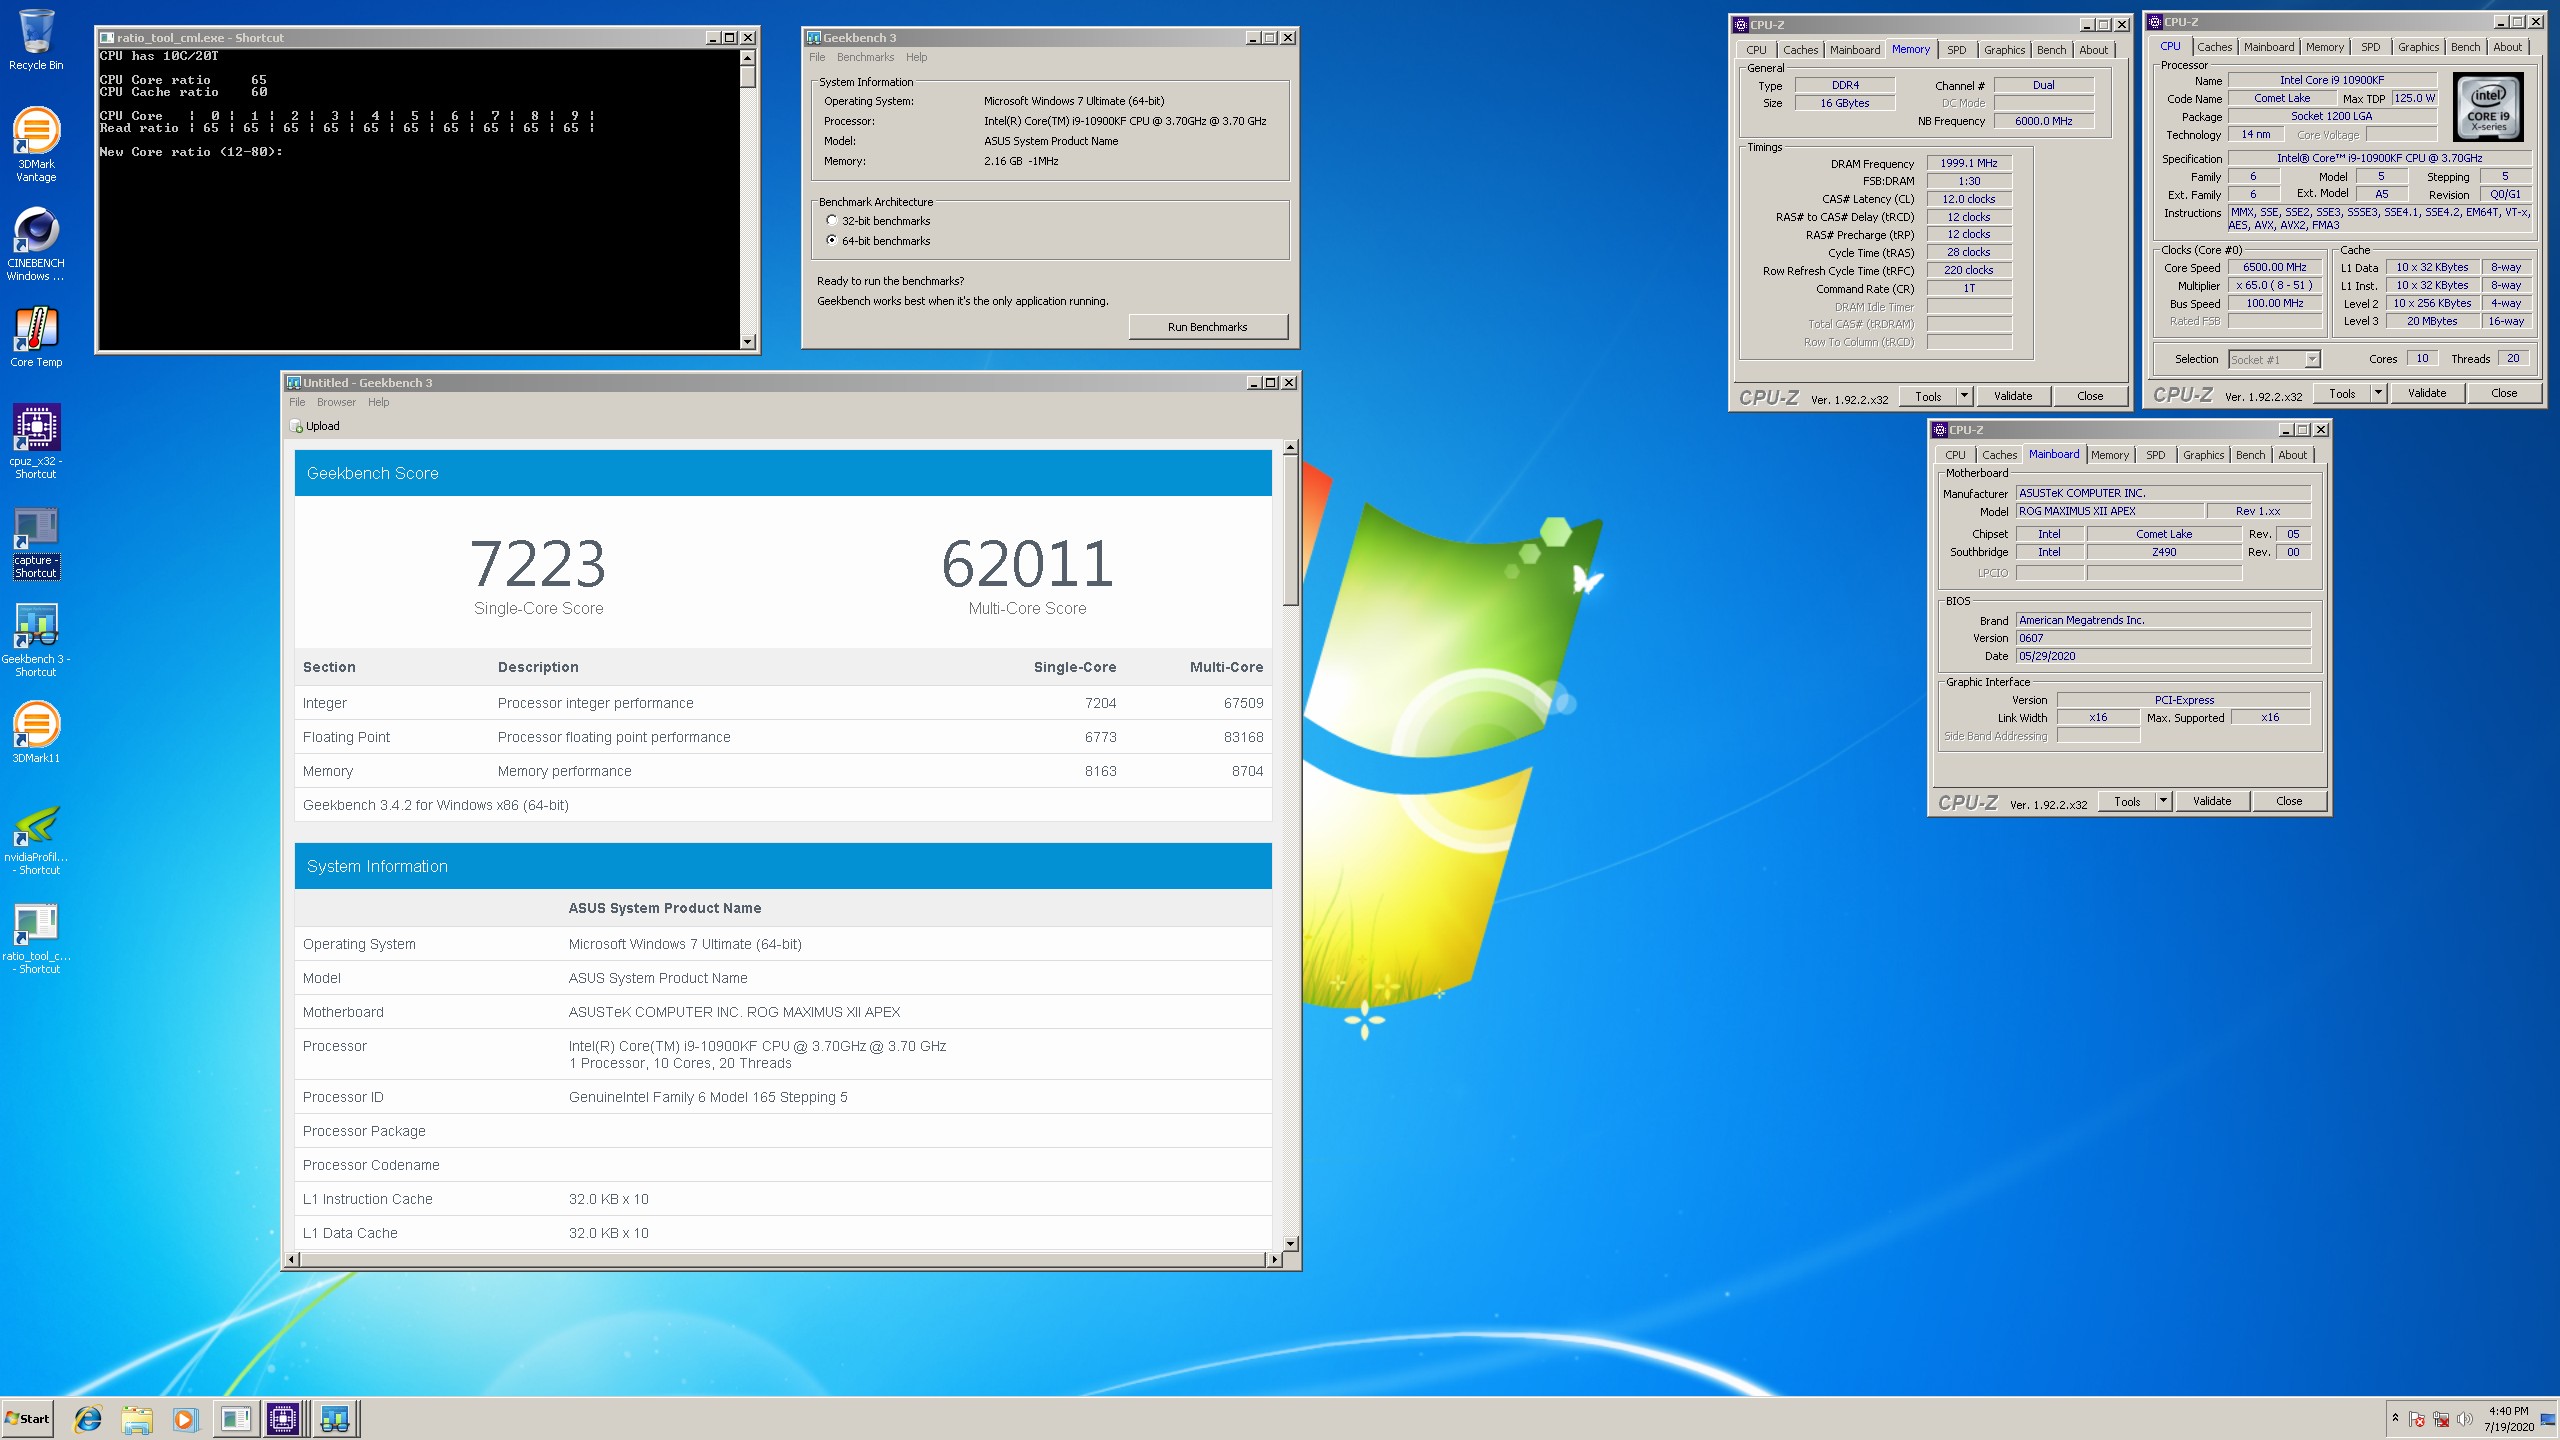Click the Start button

click(x=28, y=1418)
